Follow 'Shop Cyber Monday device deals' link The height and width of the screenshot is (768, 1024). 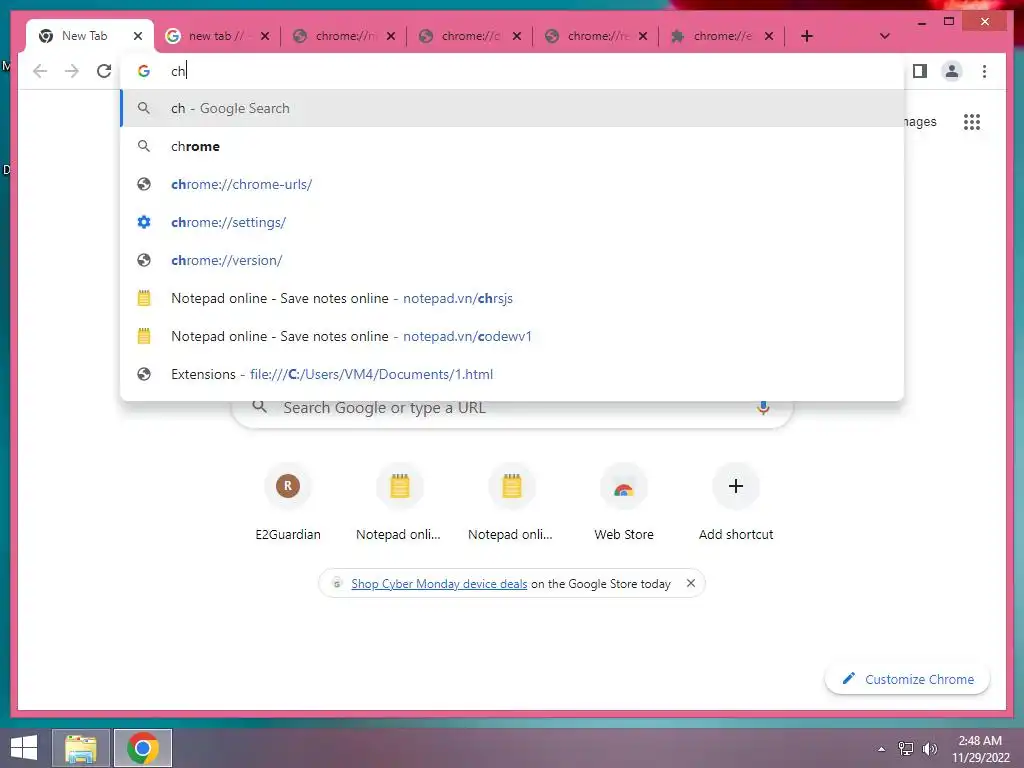coord(439,584)
